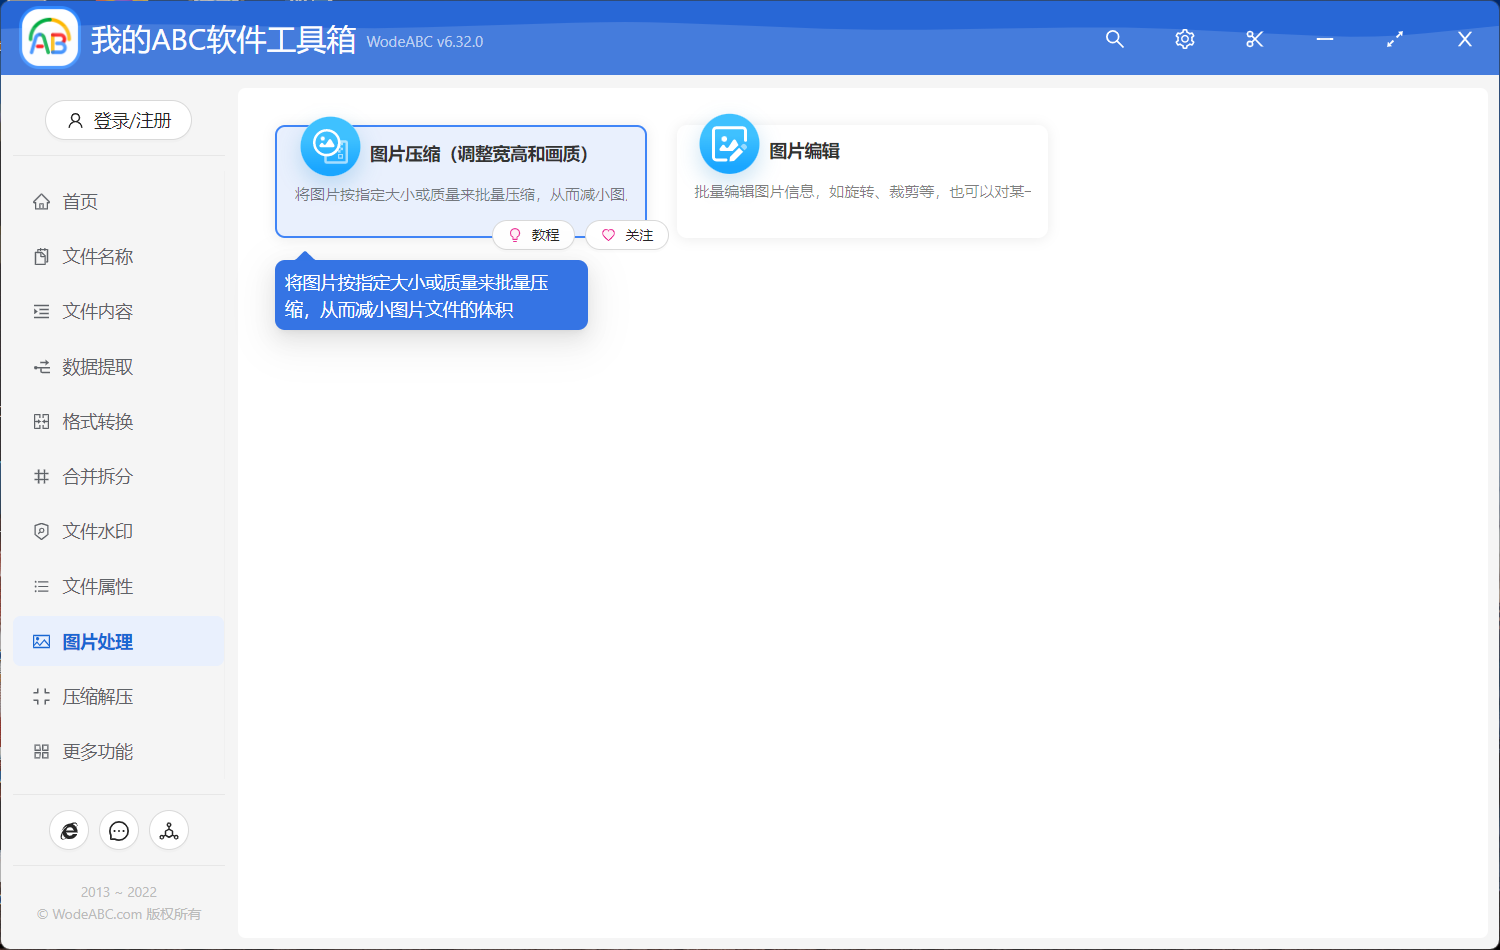Click the 关注 follow button
Viewport: 1500px width, 950px height.
(x=626, y=234)
